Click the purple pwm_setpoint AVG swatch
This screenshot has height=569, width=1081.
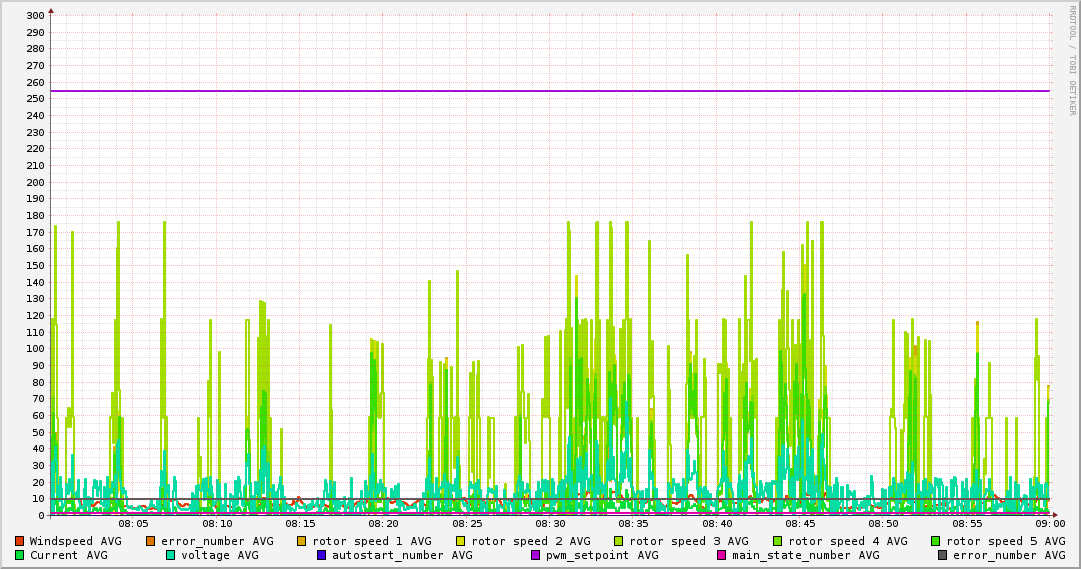(x=535, y=555)
